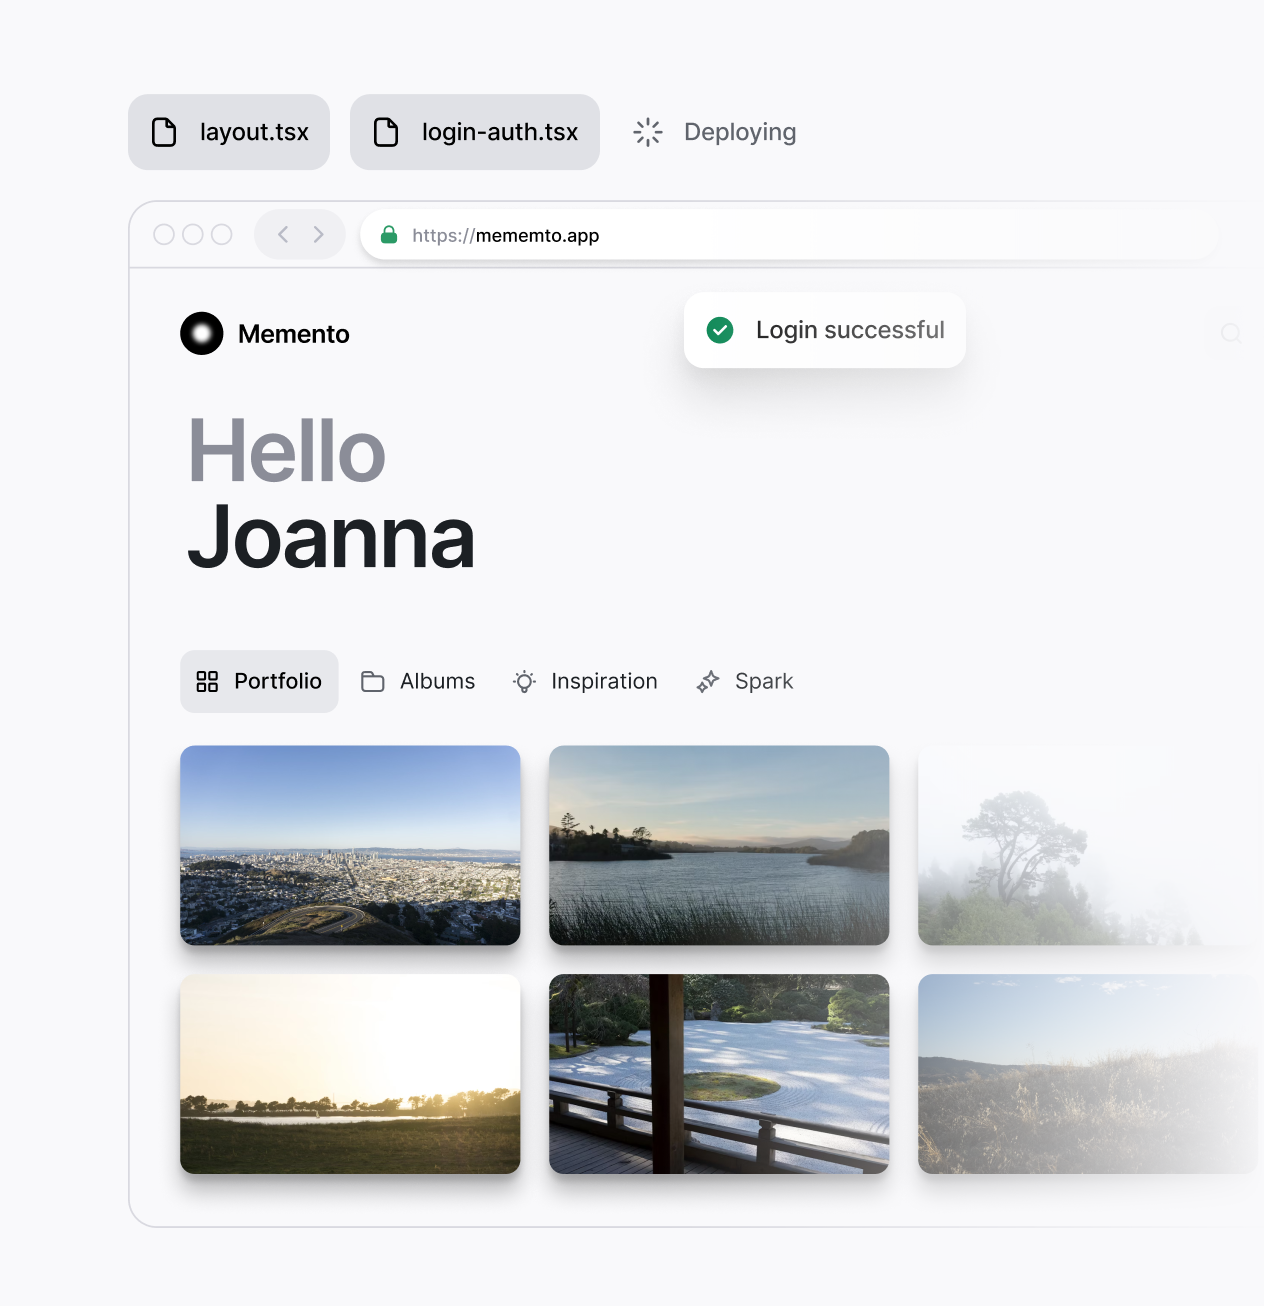This screenshot has width=1264, height=1306.
Task: Switch to the Albums tab
Action: pos(418,681)
